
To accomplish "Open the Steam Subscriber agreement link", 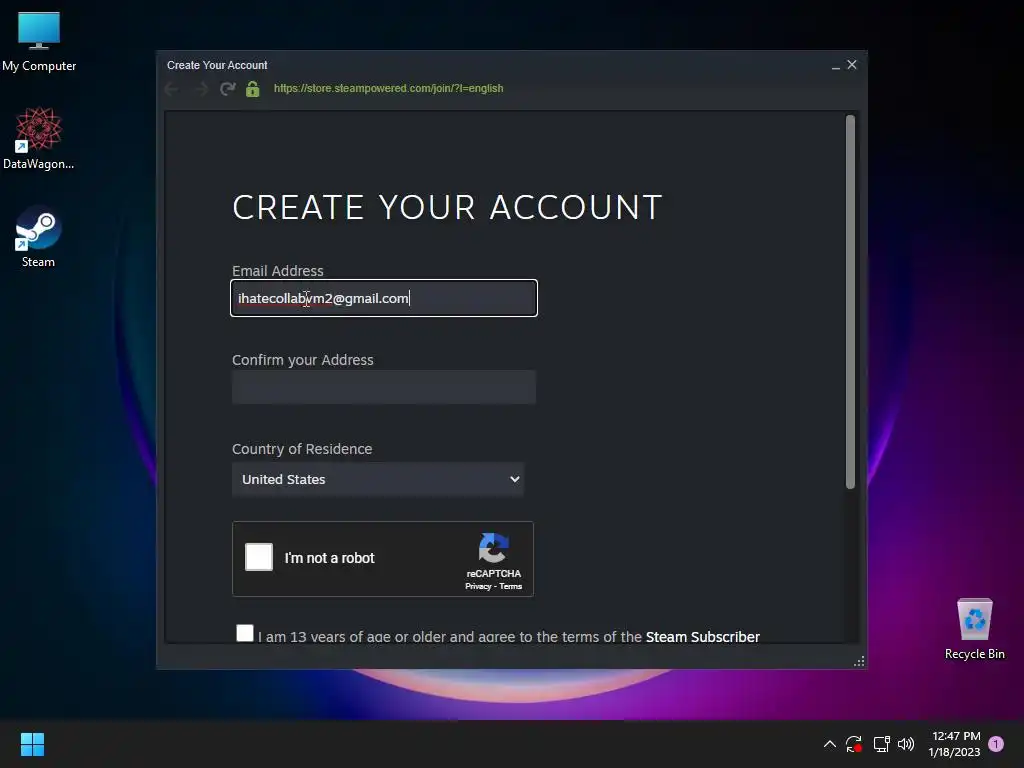I will [703, 637].
